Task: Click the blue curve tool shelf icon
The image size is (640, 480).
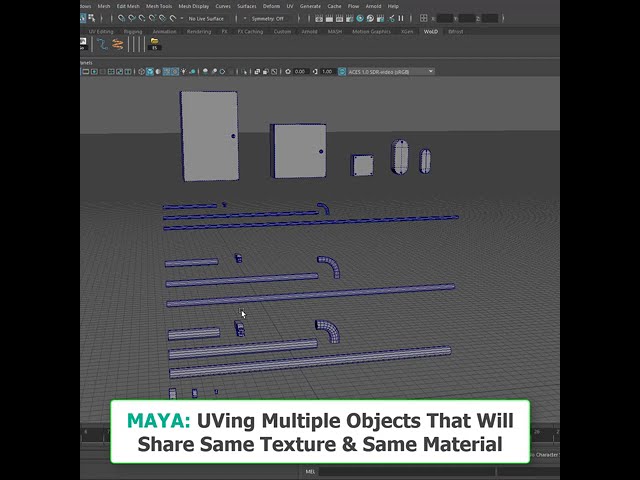Action: pyautogui.click(x=102, y=44)
